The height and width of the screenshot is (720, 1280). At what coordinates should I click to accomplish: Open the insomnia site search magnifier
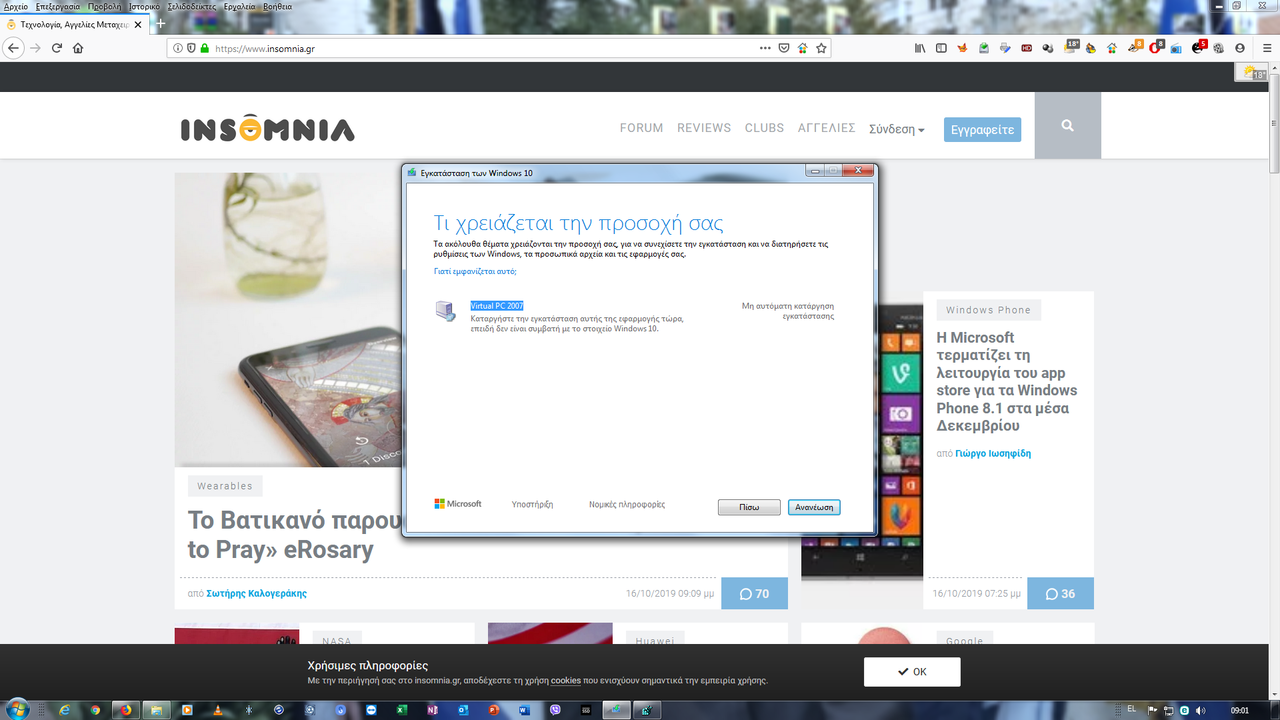(1067, 126)
